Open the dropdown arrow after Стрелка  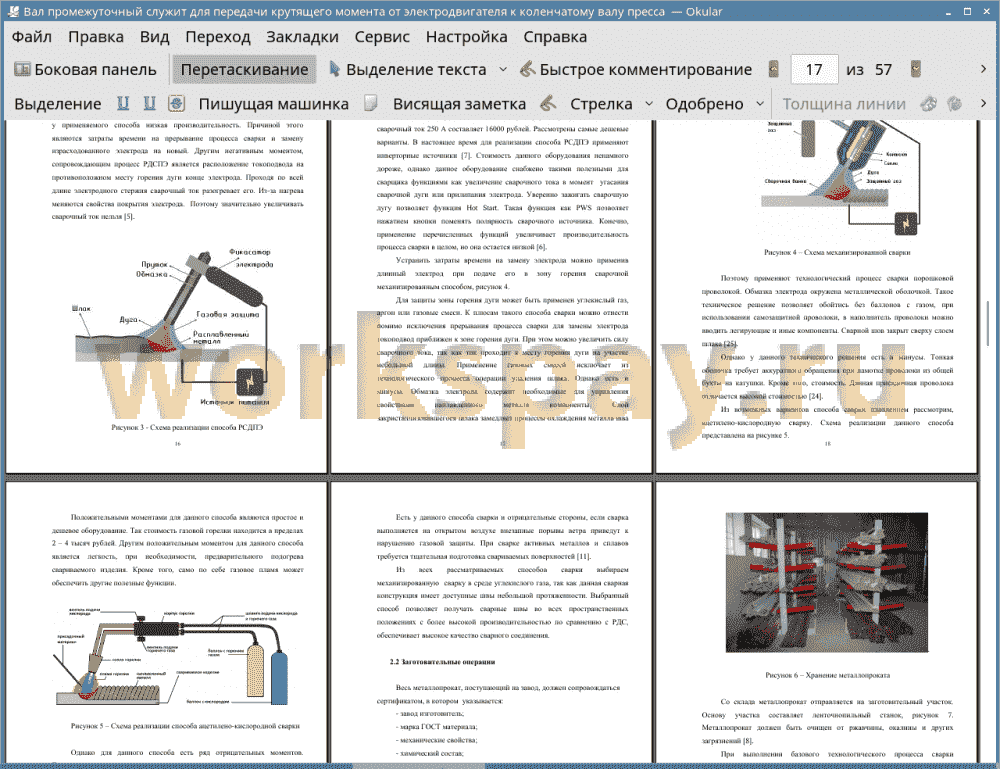coord(649,103)
